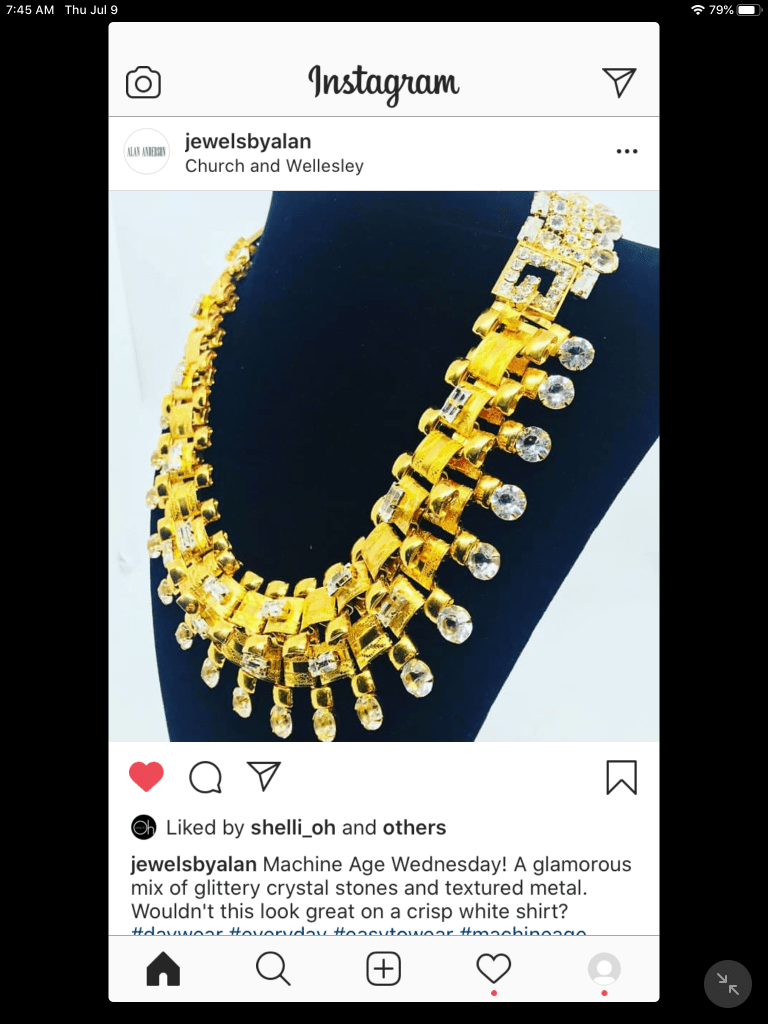Open the Search magnifier tab
Image resolution: width=768 pixels, height=1024 pixels.
coord(273,968)
